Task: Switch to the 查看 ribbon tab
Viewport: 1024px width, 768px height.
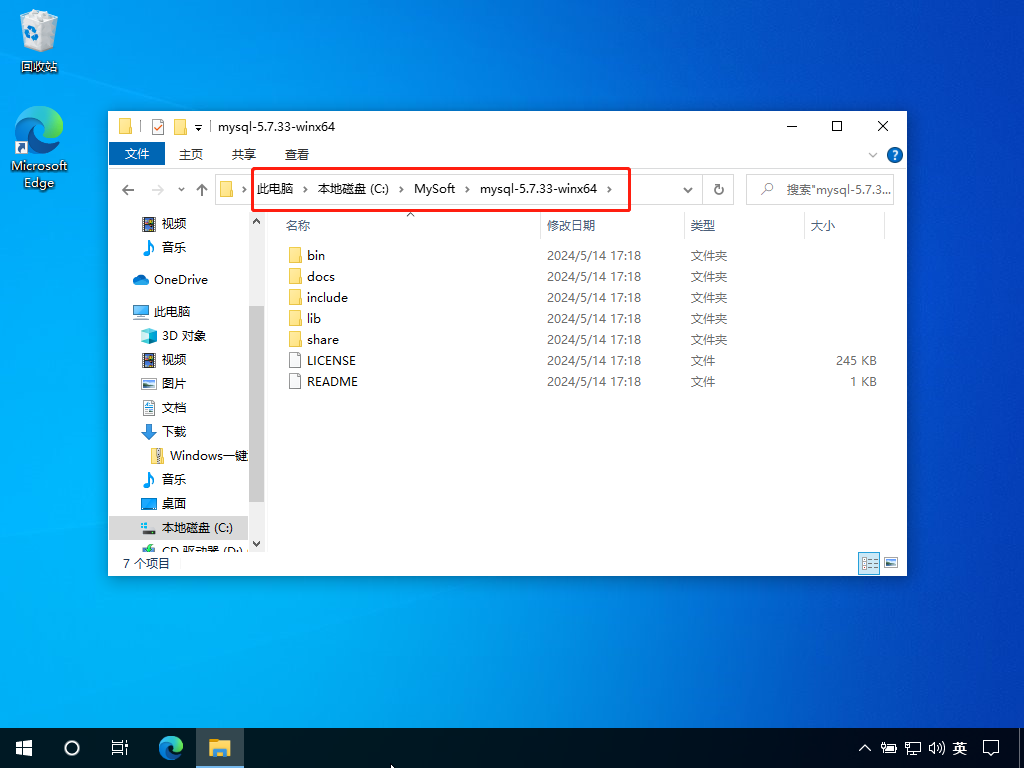Action: (297, 154)
